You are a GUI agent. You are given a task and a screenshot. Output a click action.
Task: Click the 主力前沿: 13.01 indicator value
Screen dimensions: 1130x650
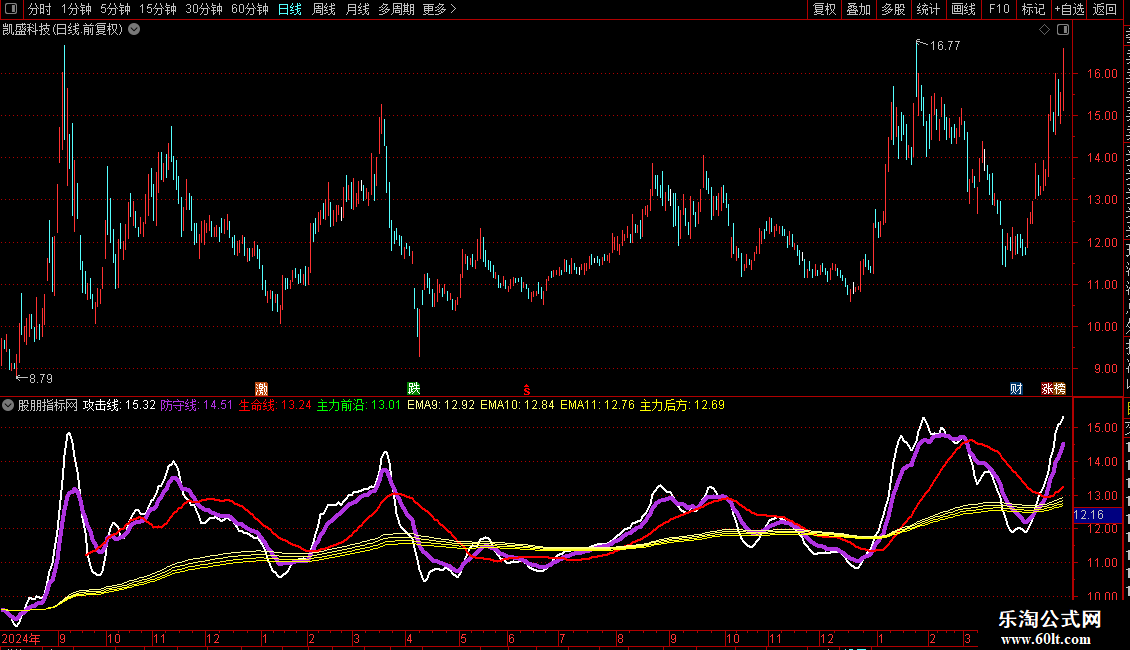tap(358, 405)
